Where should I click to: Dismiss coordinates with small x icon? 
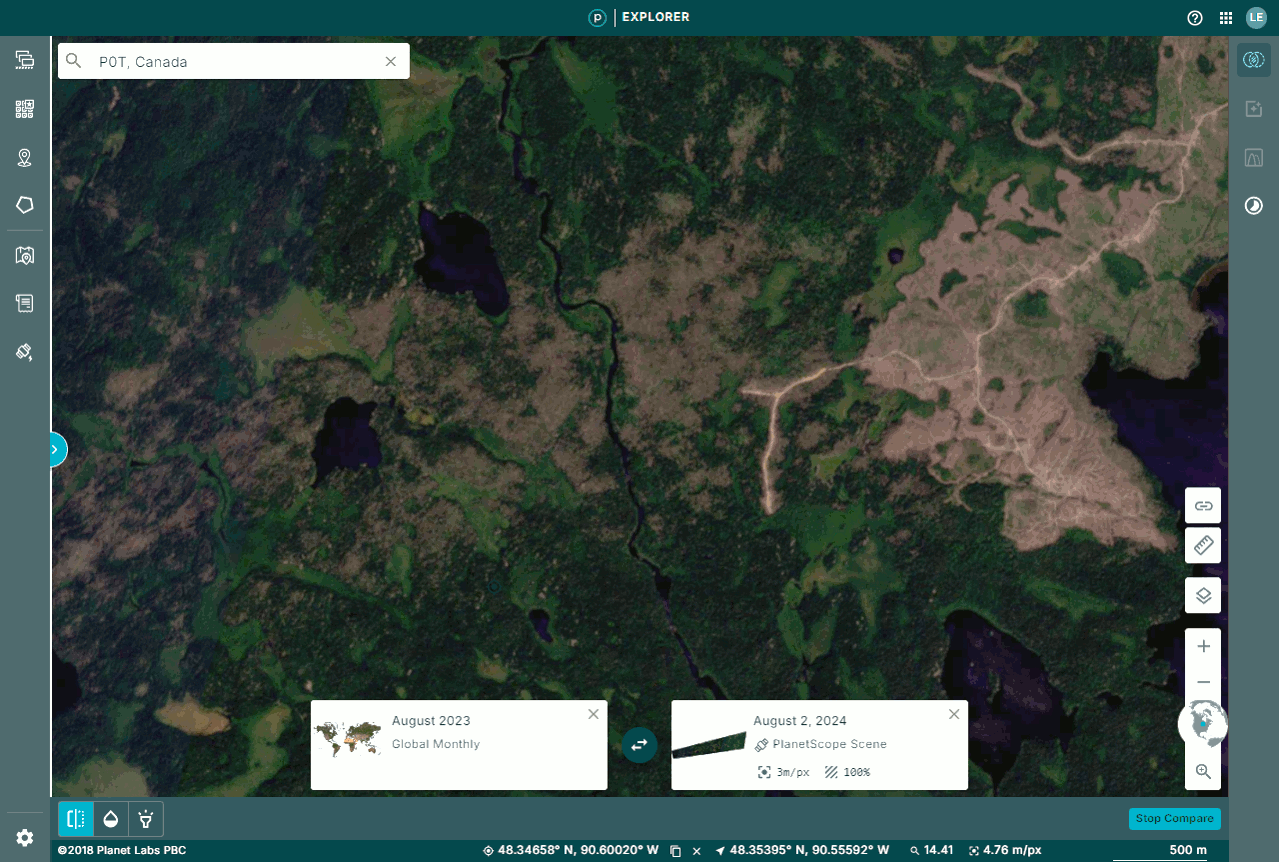[697, 851]
